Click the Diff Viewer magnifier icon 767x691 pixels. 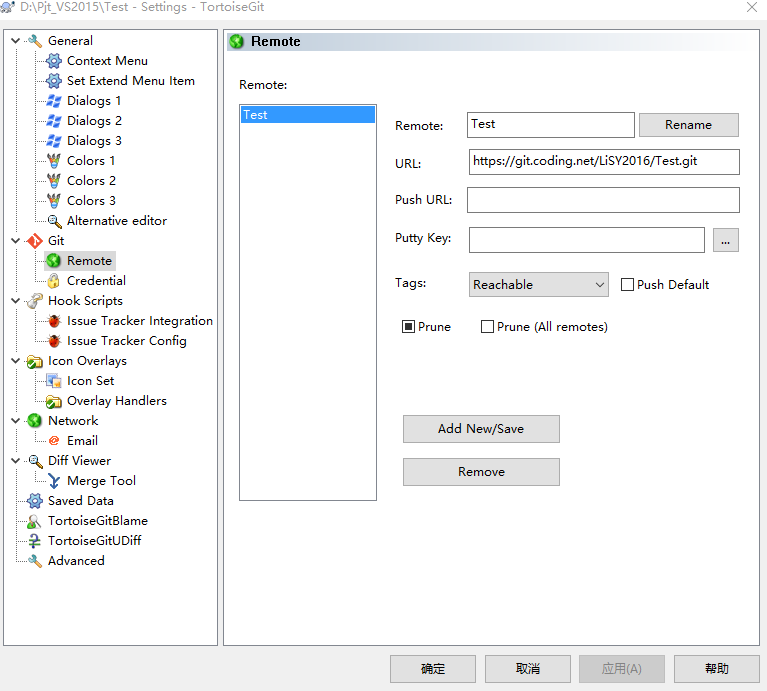[35, 461]
